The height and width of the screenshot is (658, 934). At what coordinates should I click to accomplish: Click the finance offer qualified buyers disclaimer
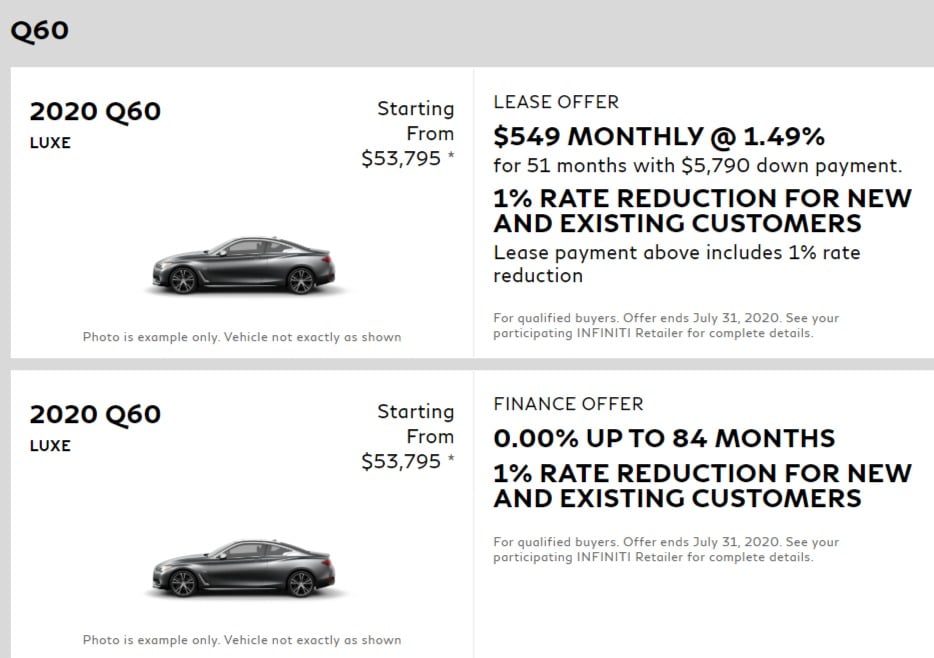(x=666, y=550)
